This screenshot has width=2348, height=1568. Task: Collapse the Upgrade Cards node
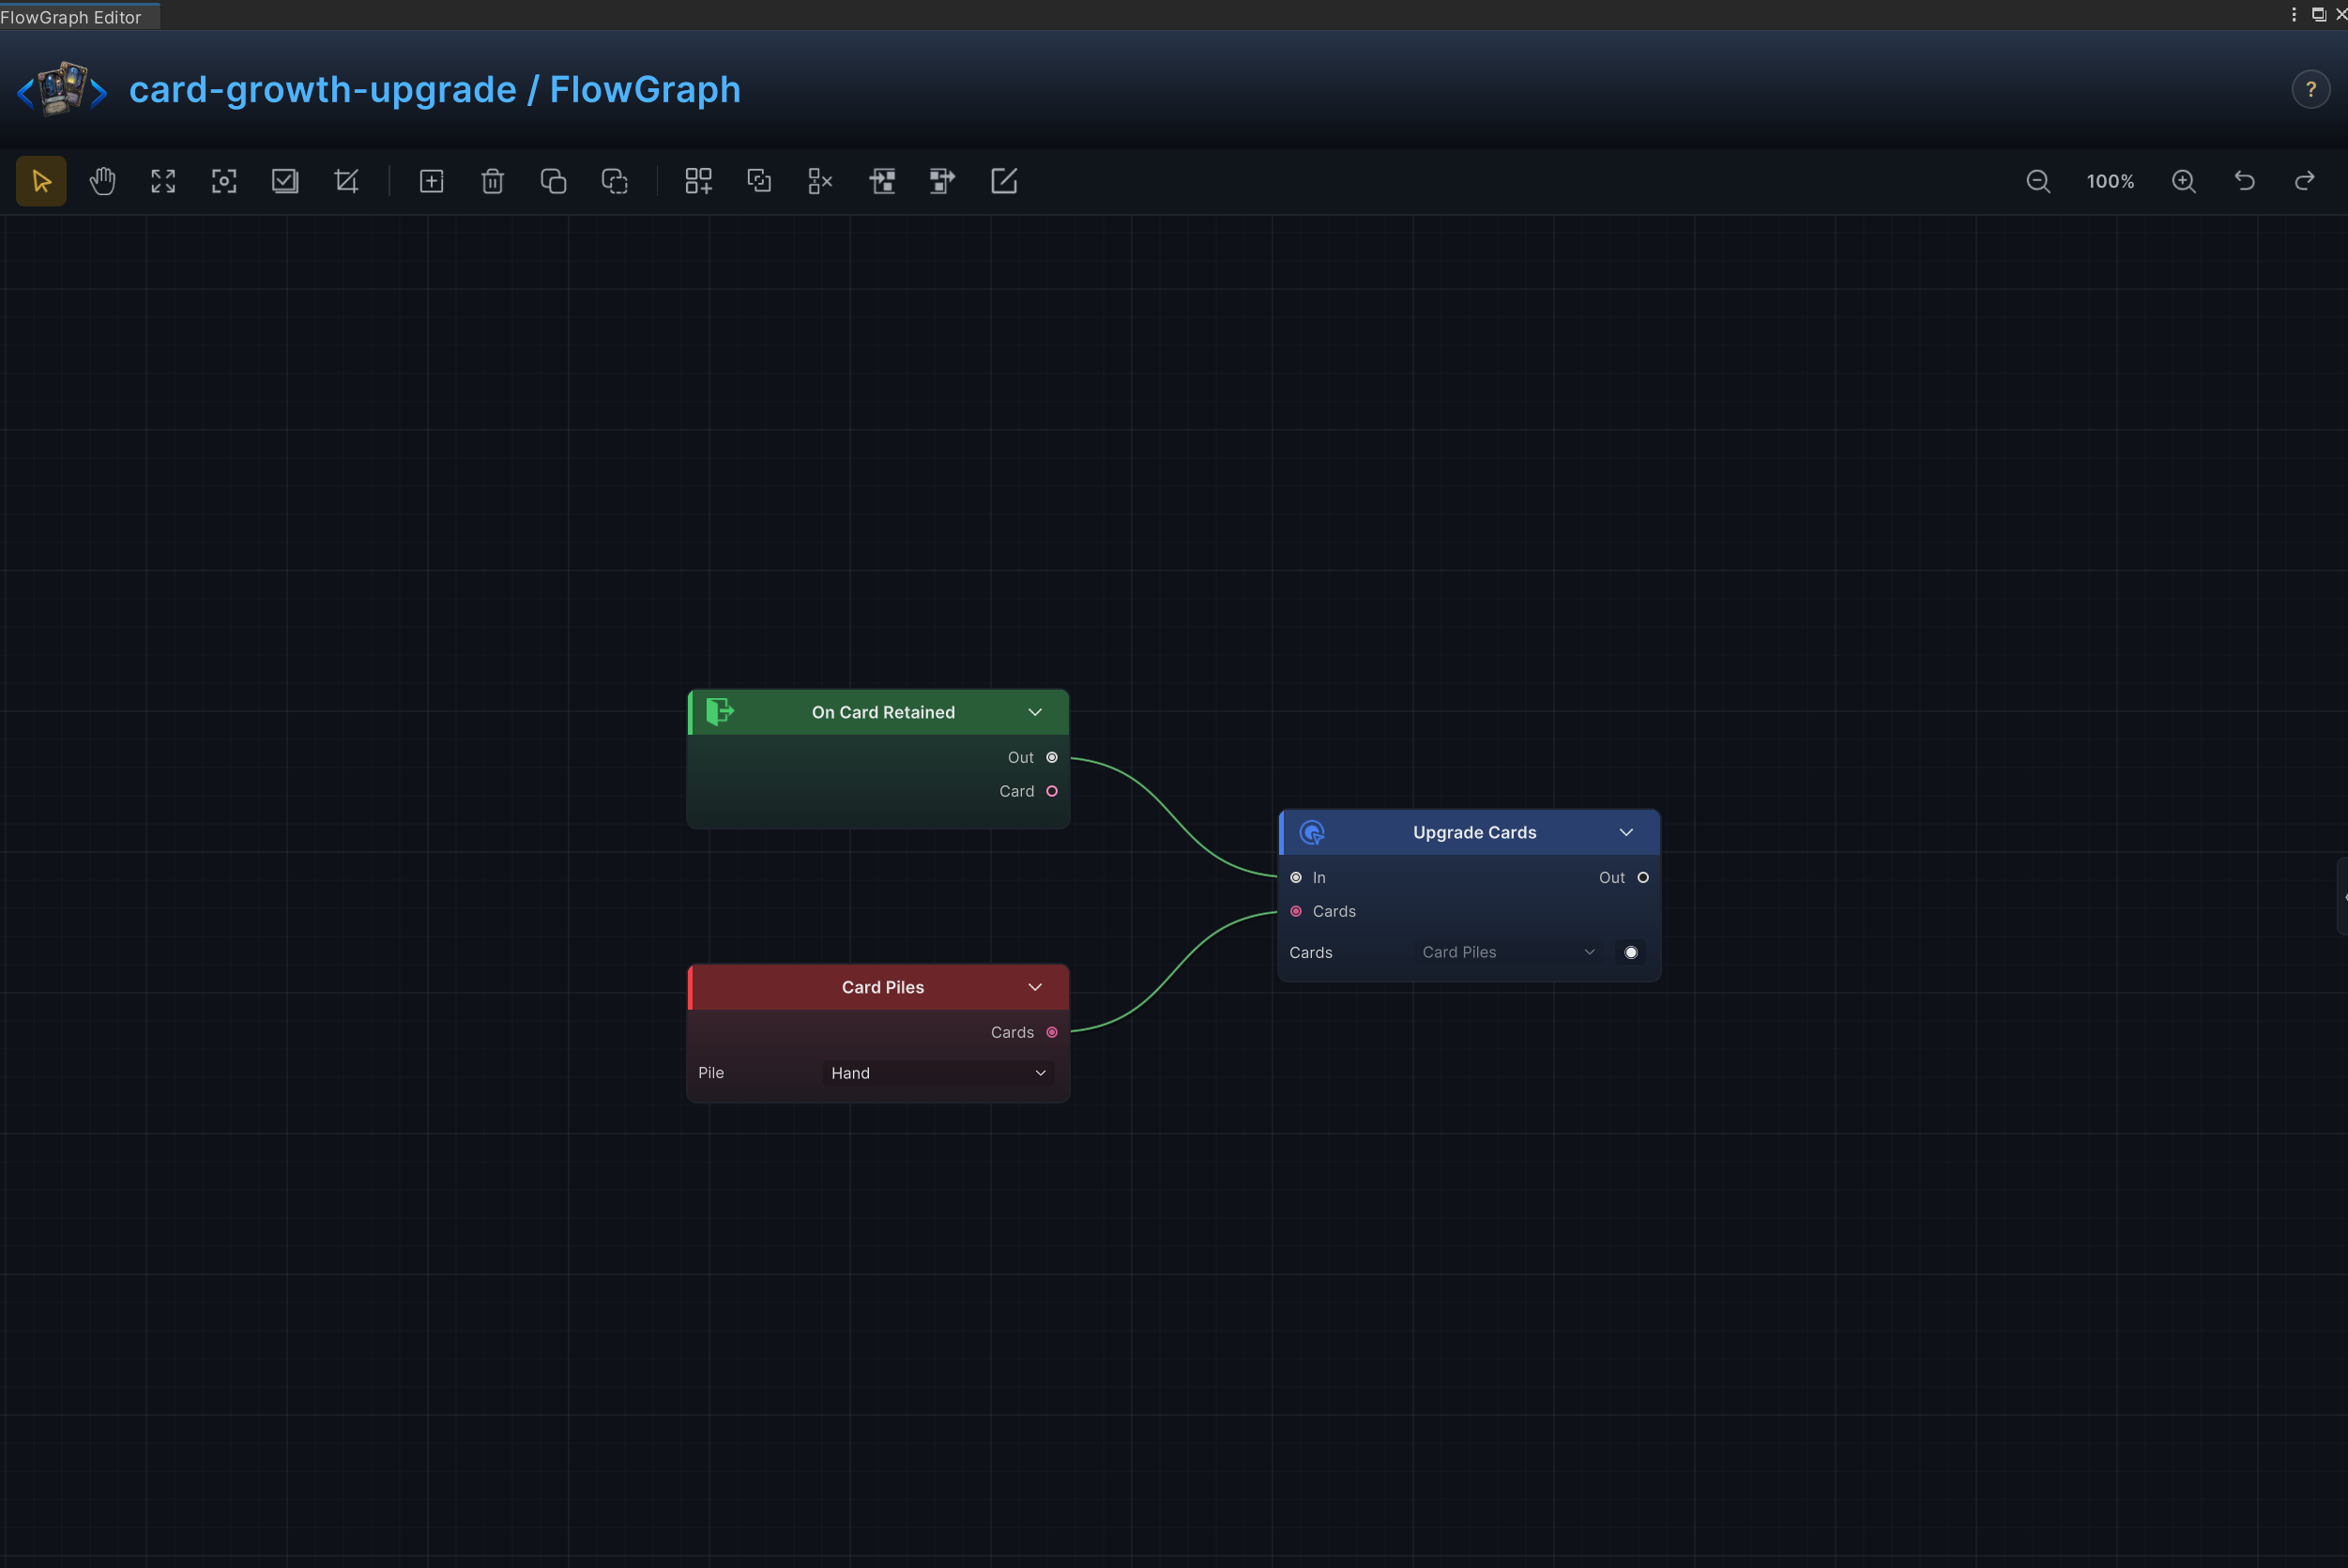pos(1626,832)
